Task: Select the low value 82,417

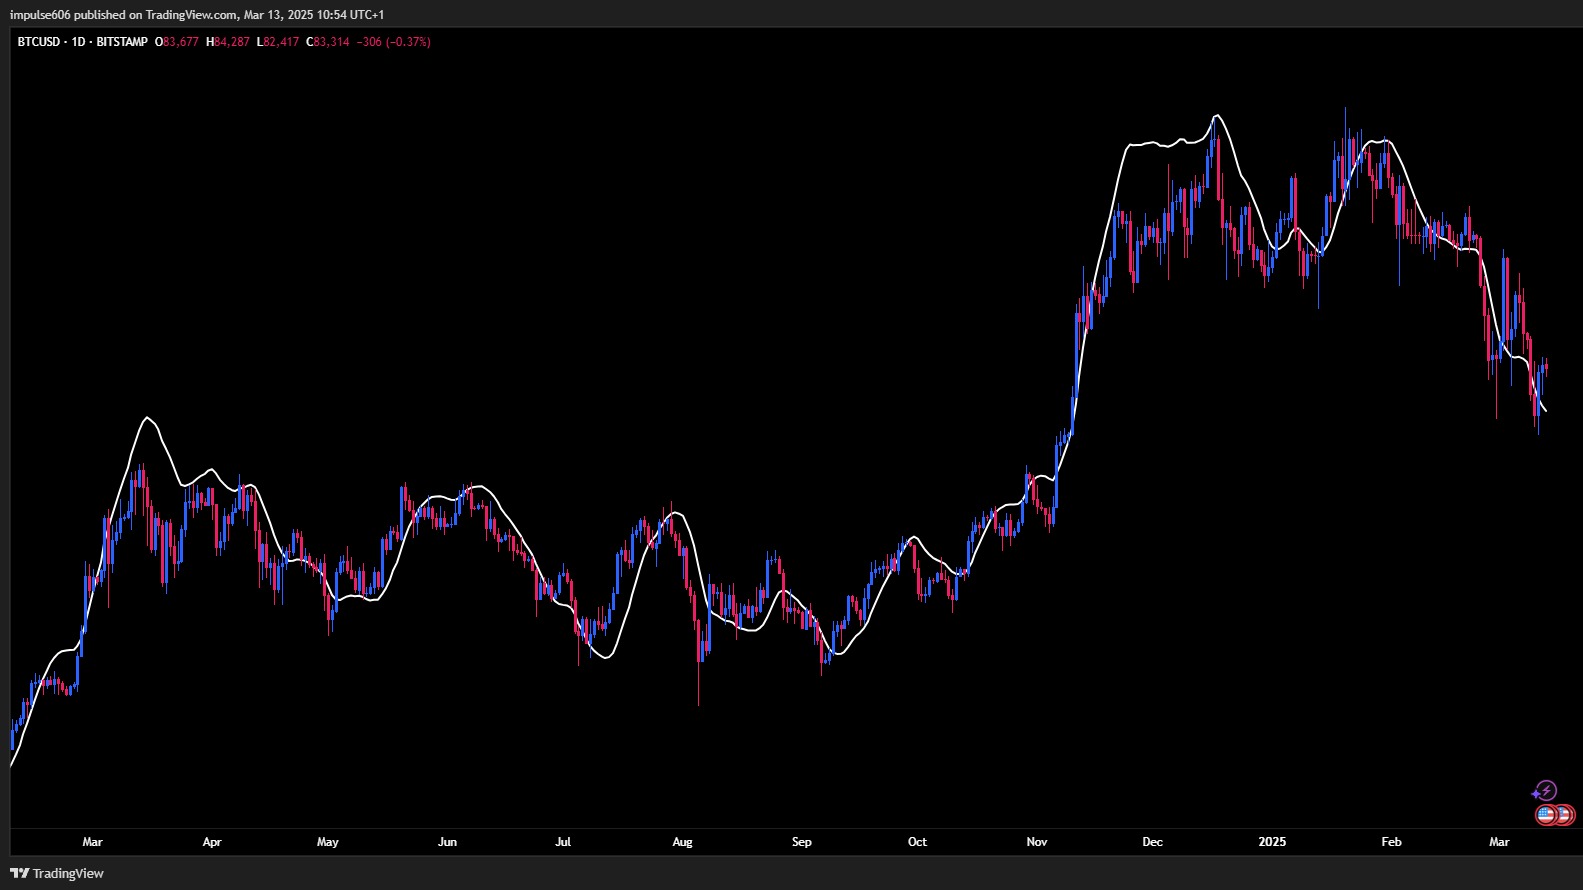Action: [x=281, y=42]
